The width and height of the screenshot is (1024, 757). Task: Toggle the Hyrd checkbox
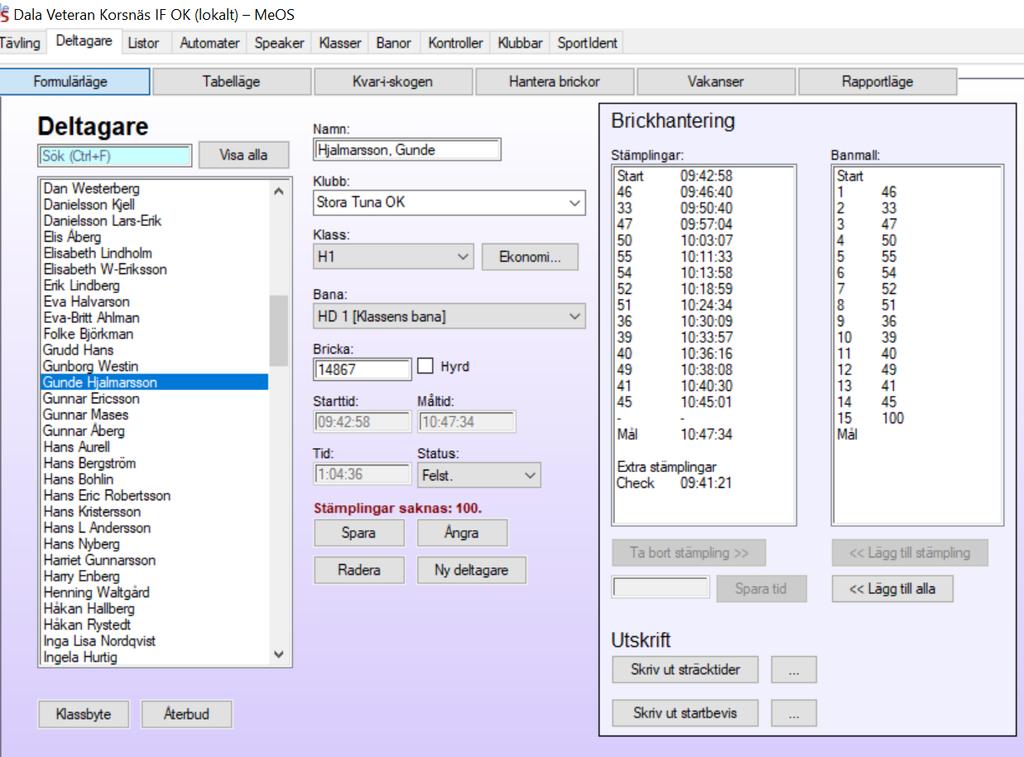[425, 366]
